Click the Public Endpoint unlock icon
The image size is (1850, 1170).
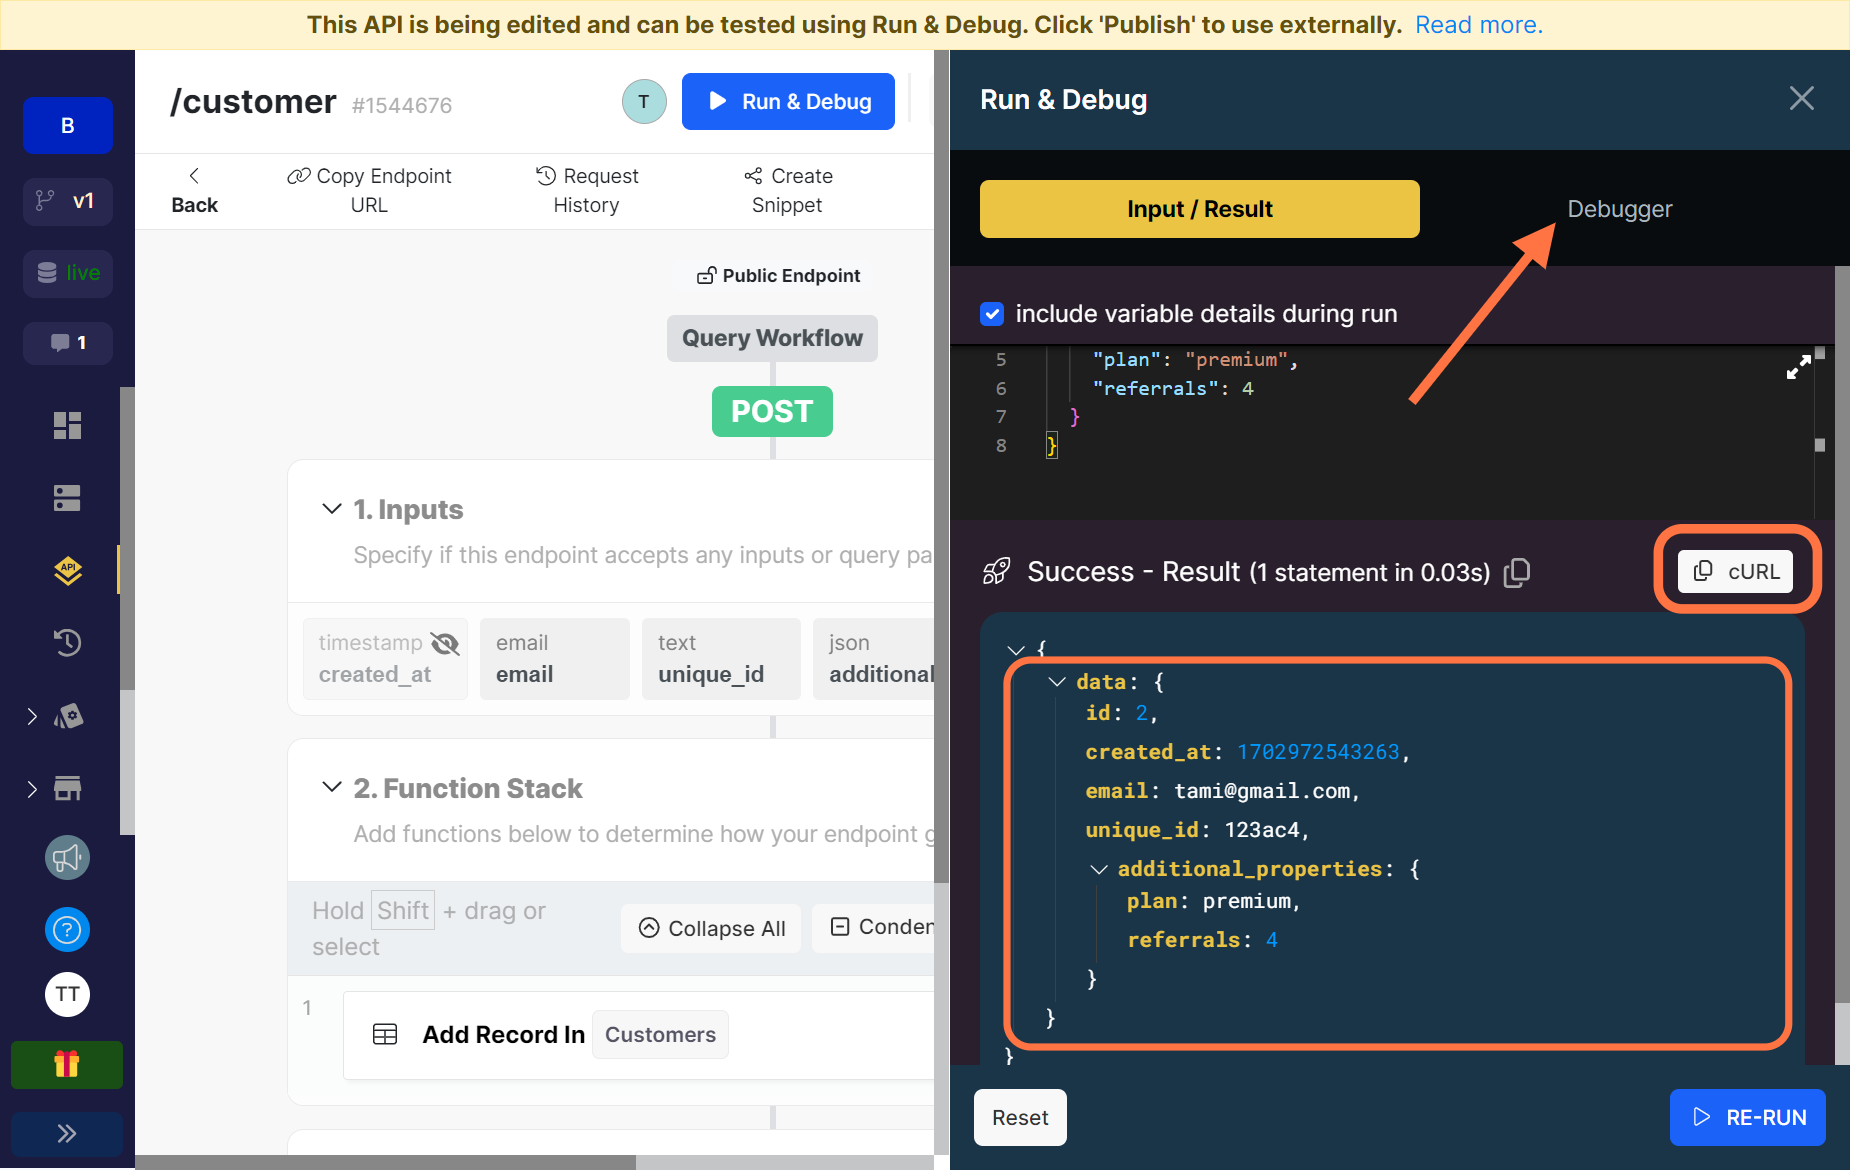click(x=707, y=275)
